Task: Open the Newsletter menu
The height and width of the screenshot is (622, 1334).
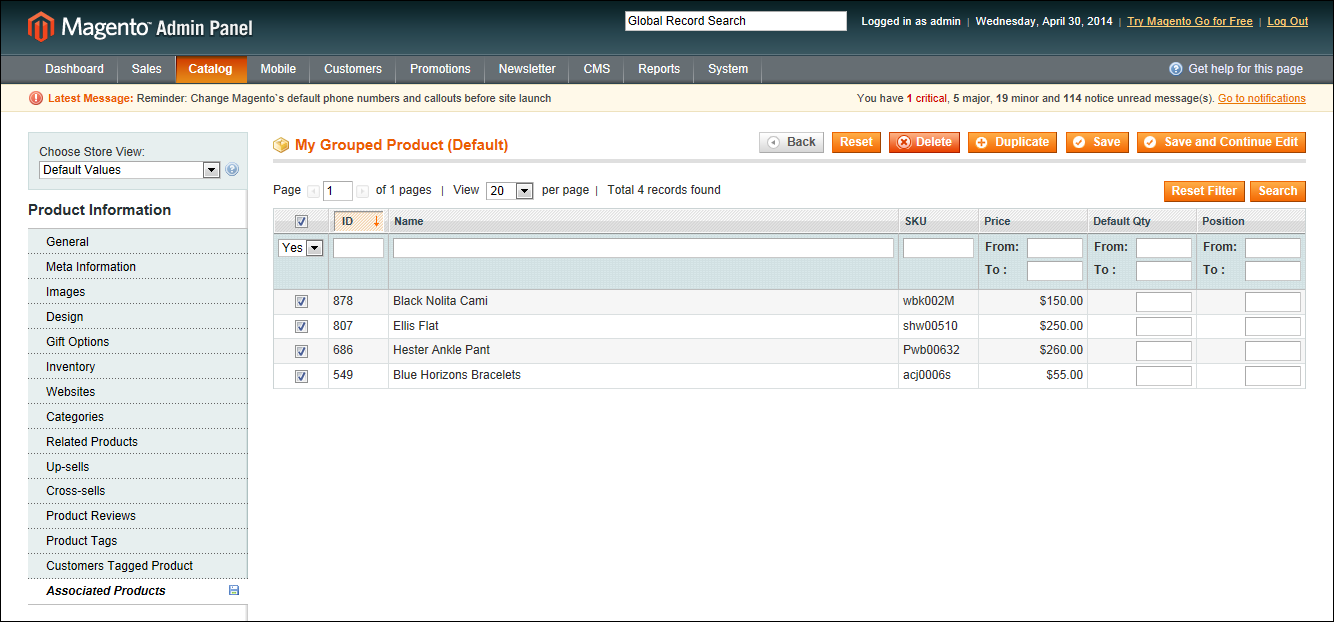Action: (x=527, y=69)
